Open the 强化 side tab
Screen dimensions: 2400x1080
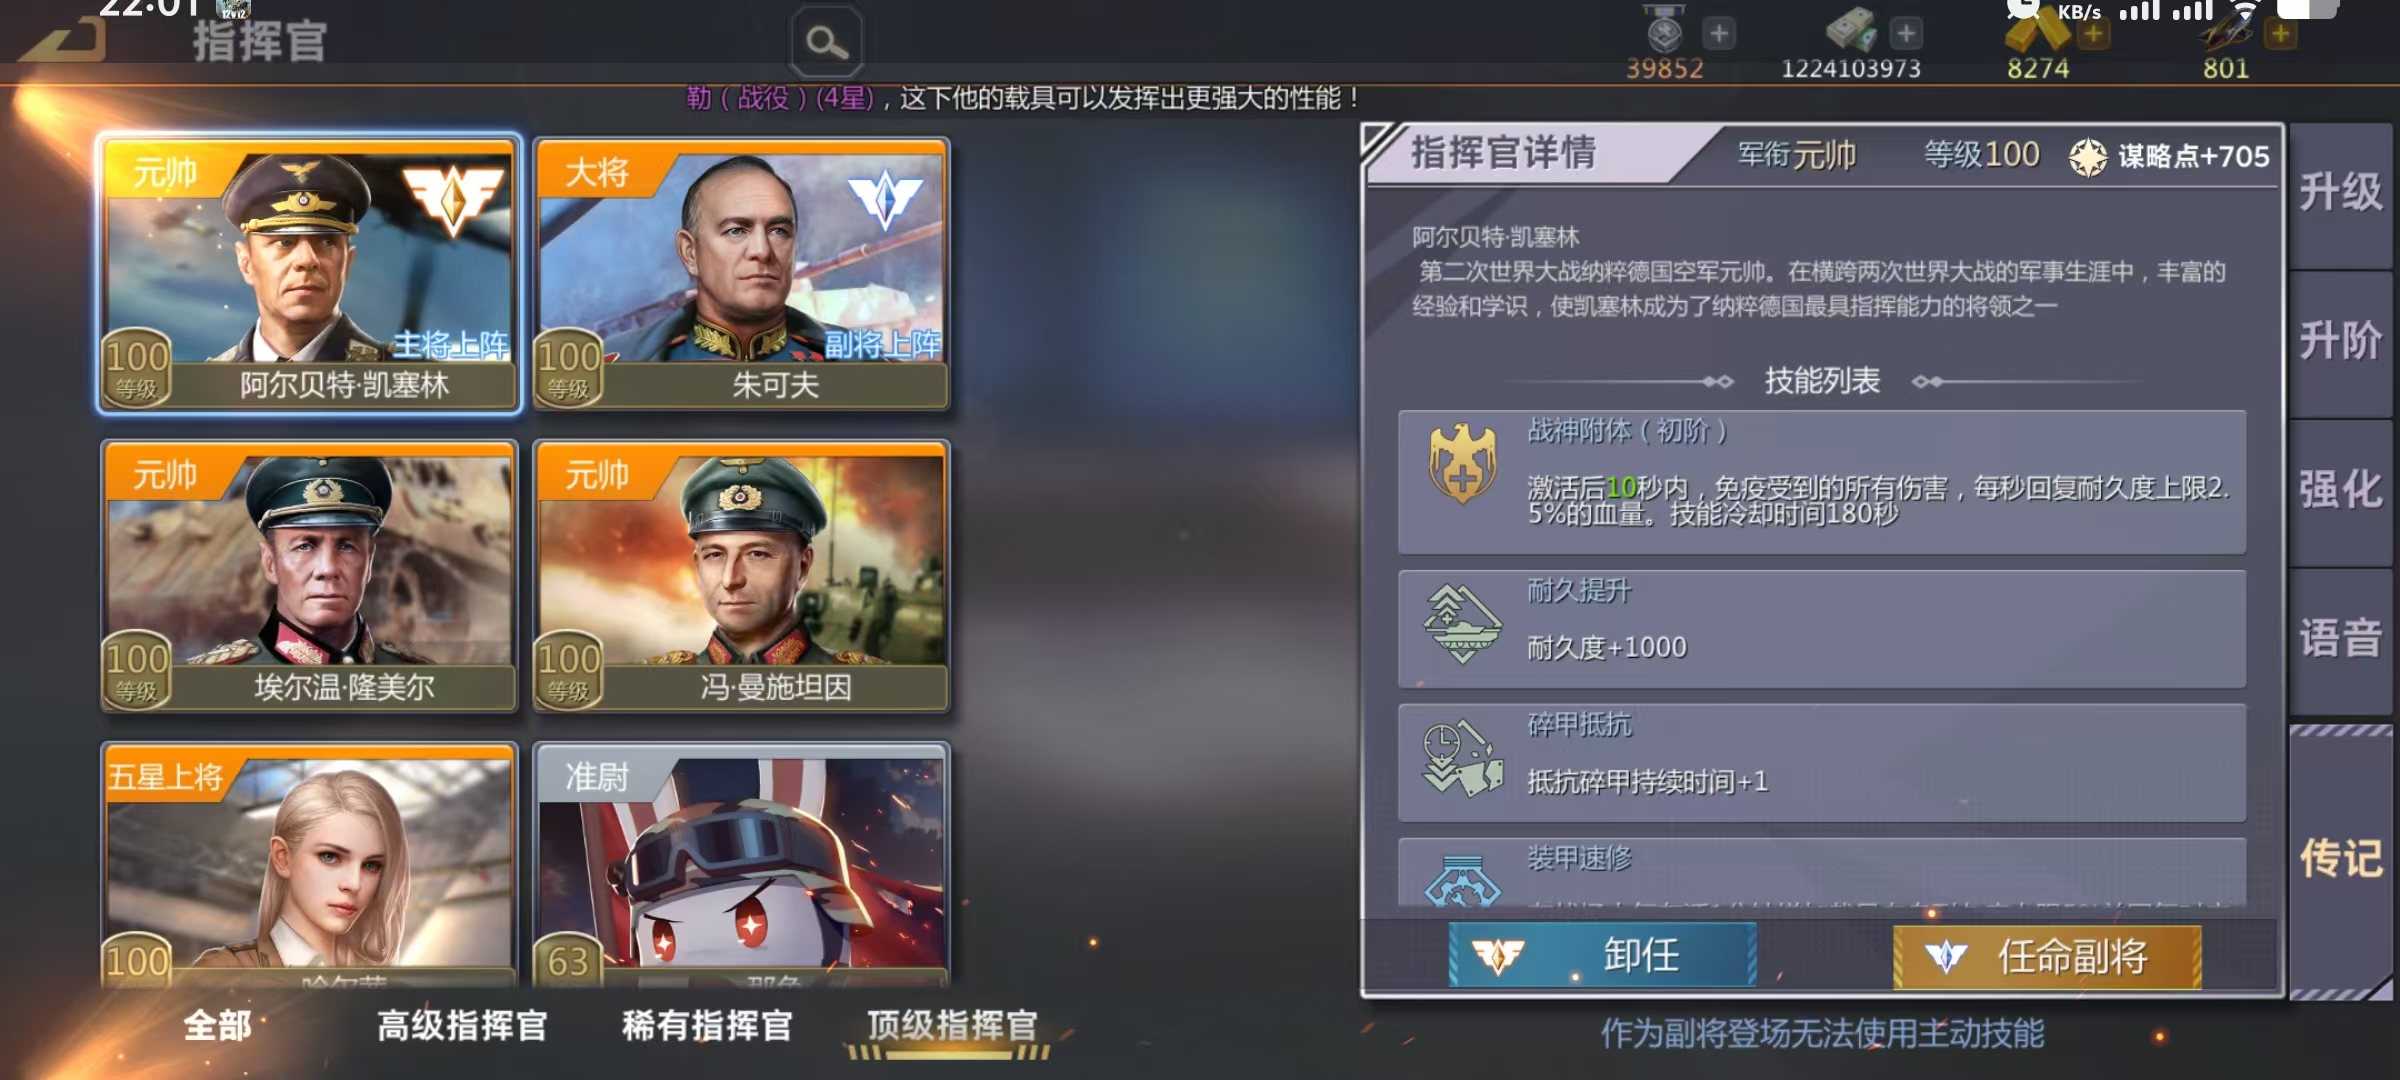coord(2340,491)
